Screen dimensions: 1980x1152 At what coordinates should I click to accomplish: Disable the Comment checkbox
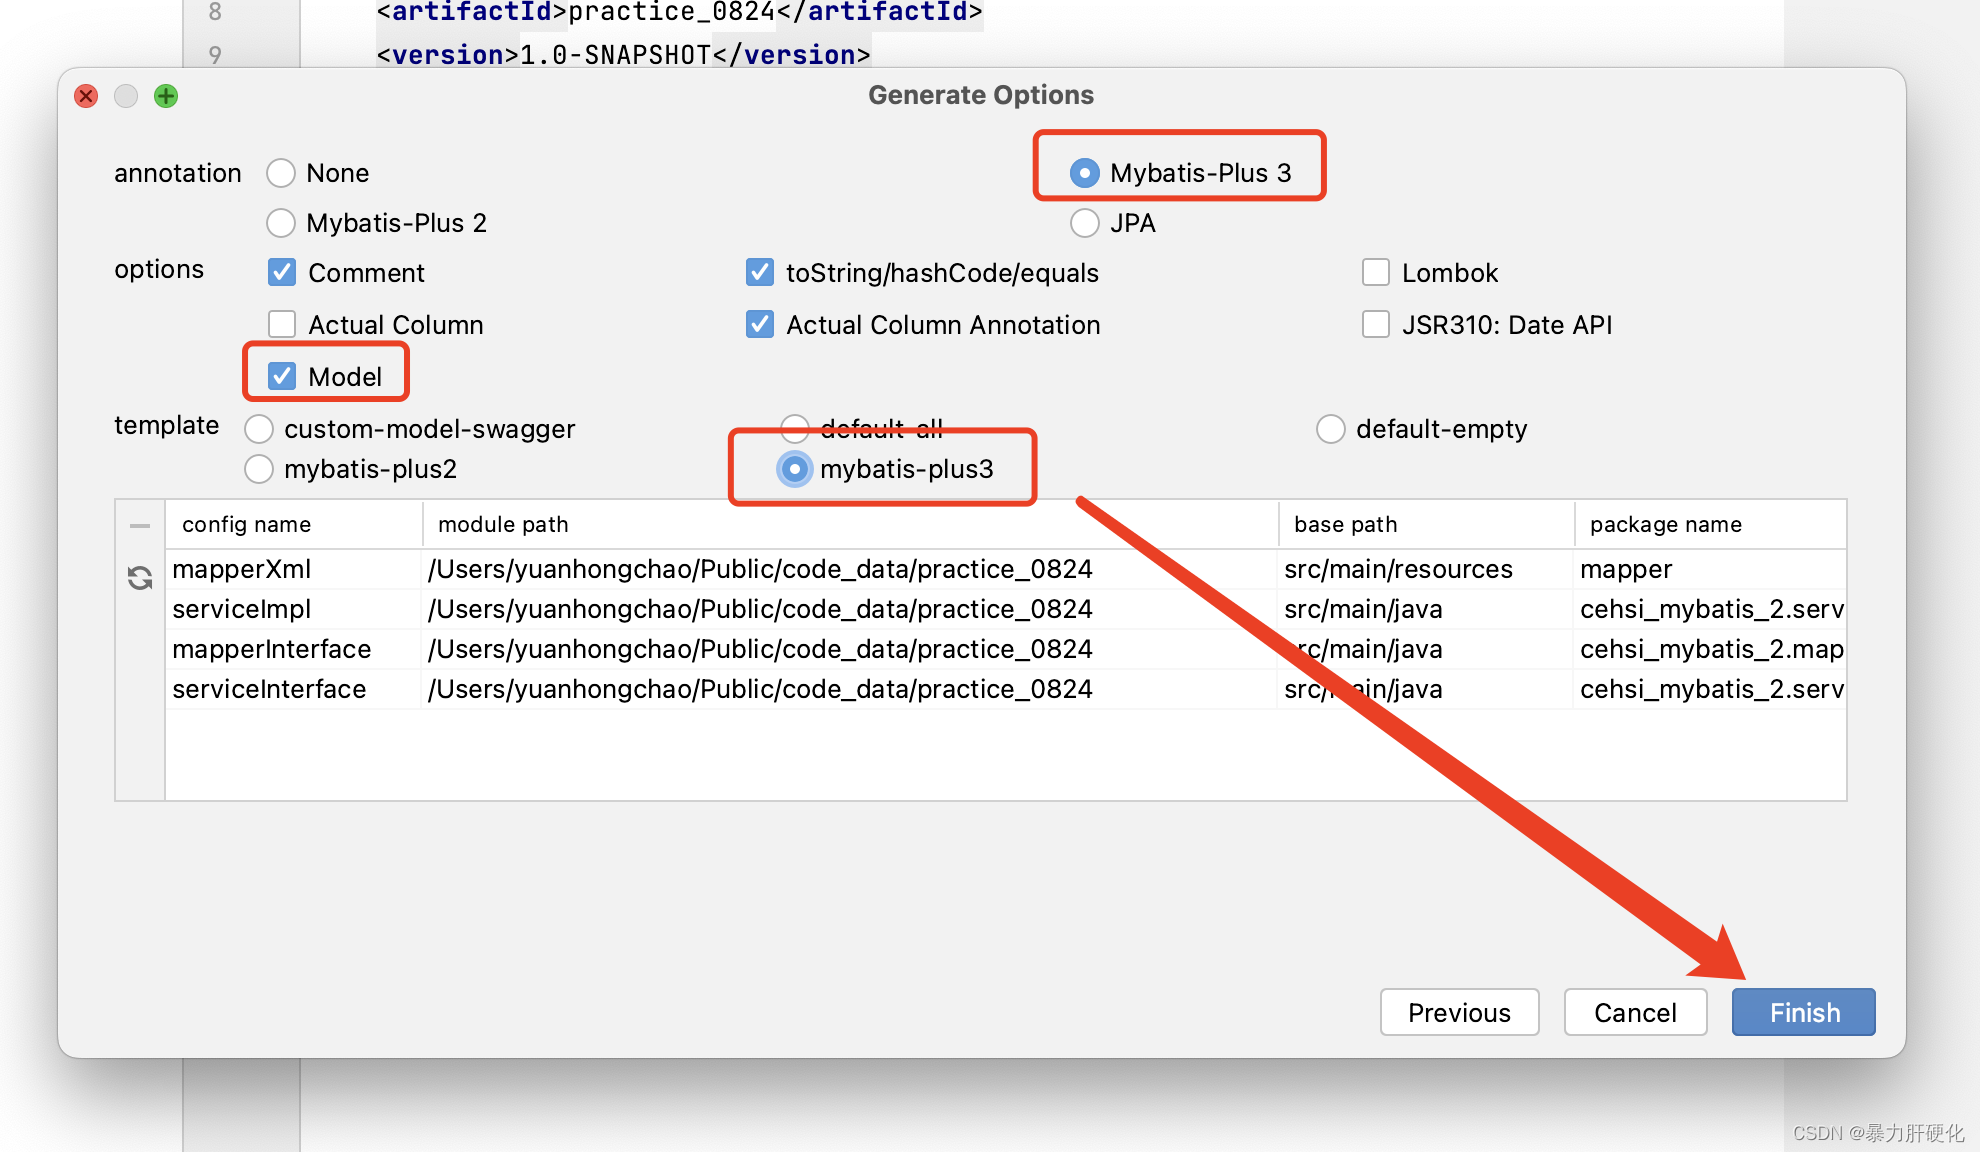coord(282,273)
